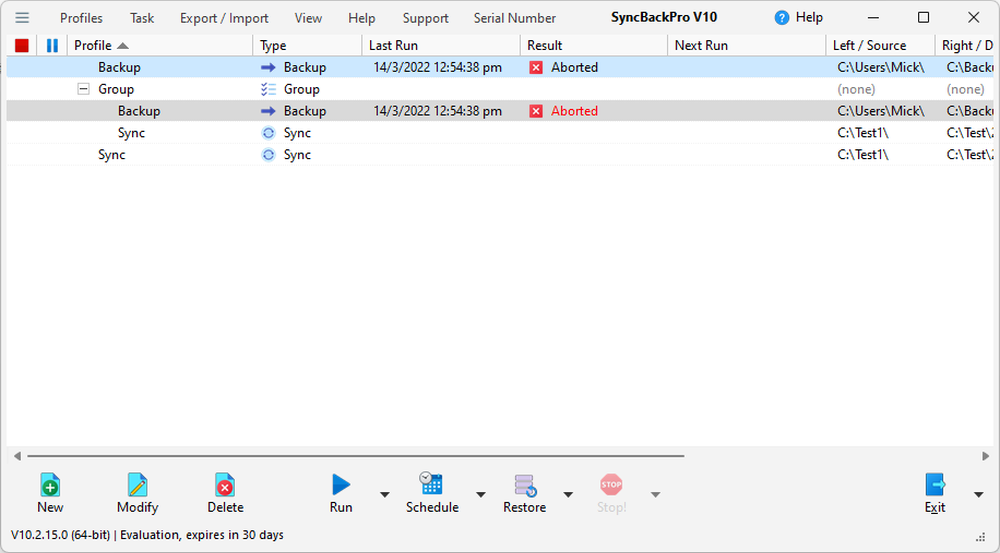Open the Export / Import menu

[224, 18]
